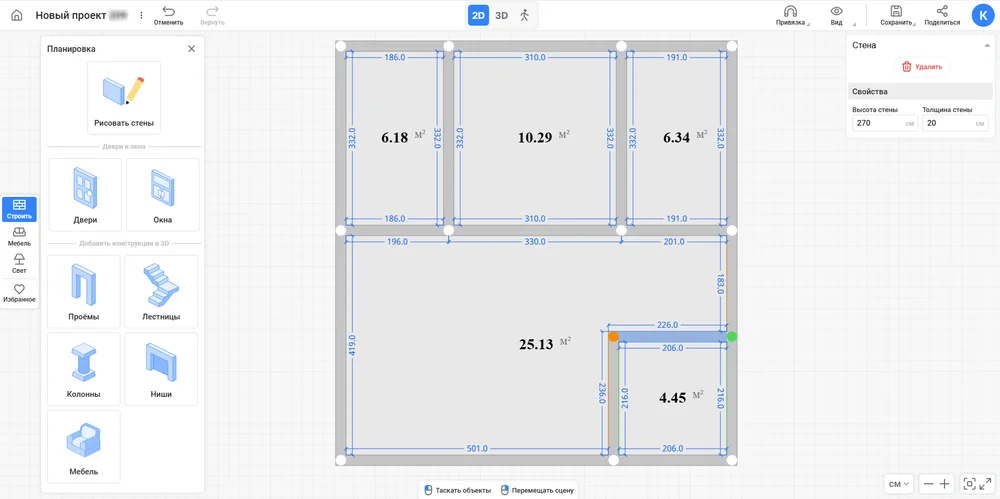Screen dimensions: 1000x499
Task: Select the Окна (Windows) tool
Action: tap(162, 194)
